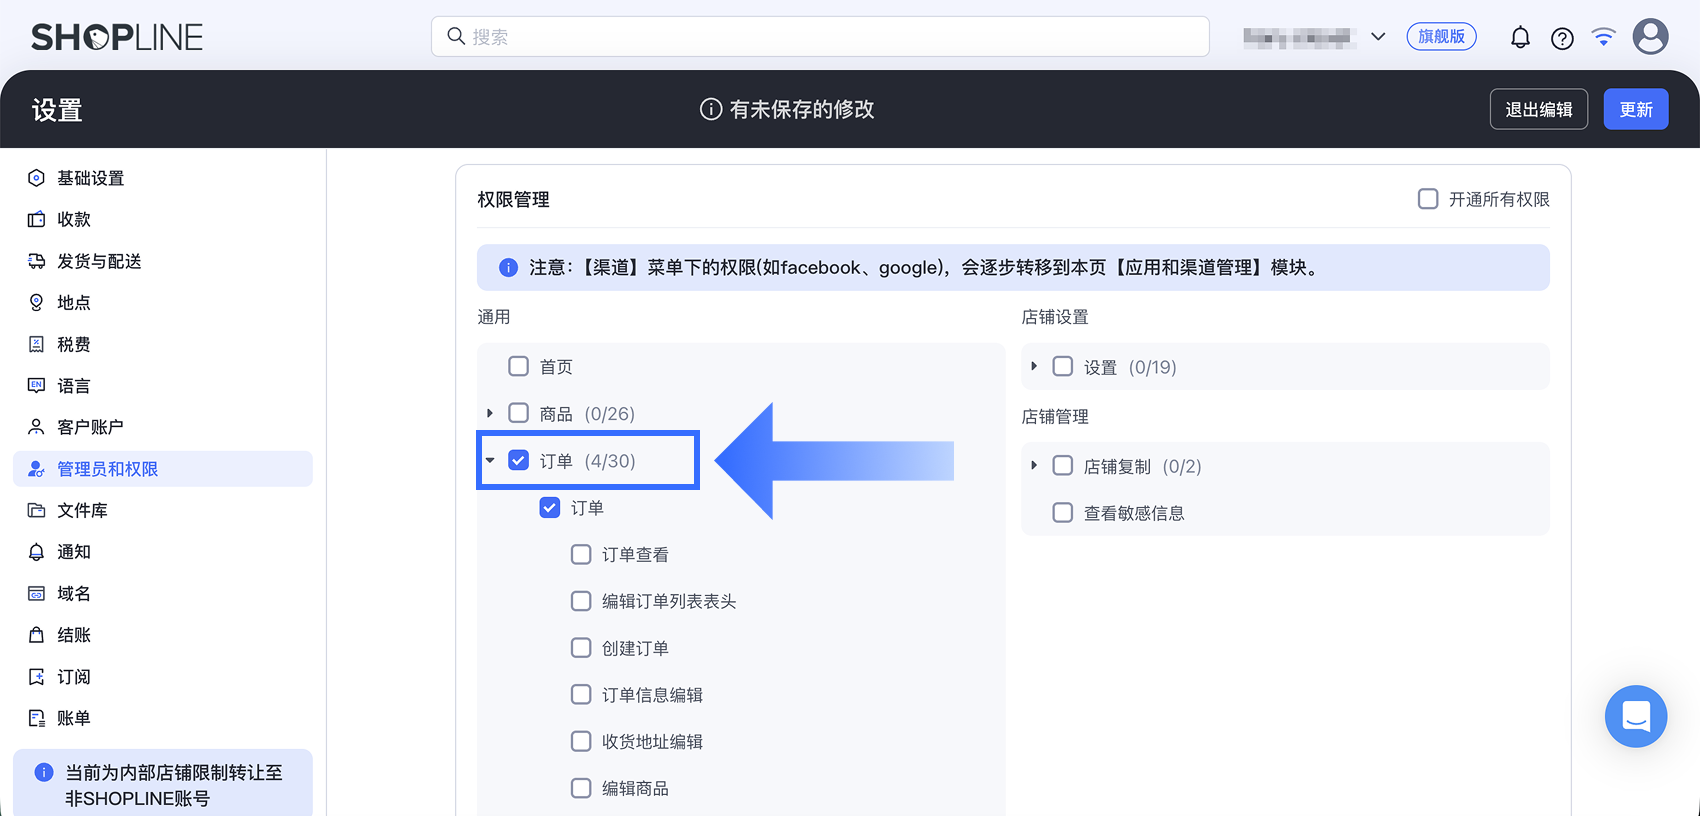Viewport: 1700px width, 816px height.
Task: Click the 基础设置 sidebar icon
Action: pyautogui.click(x=37, y=178)
